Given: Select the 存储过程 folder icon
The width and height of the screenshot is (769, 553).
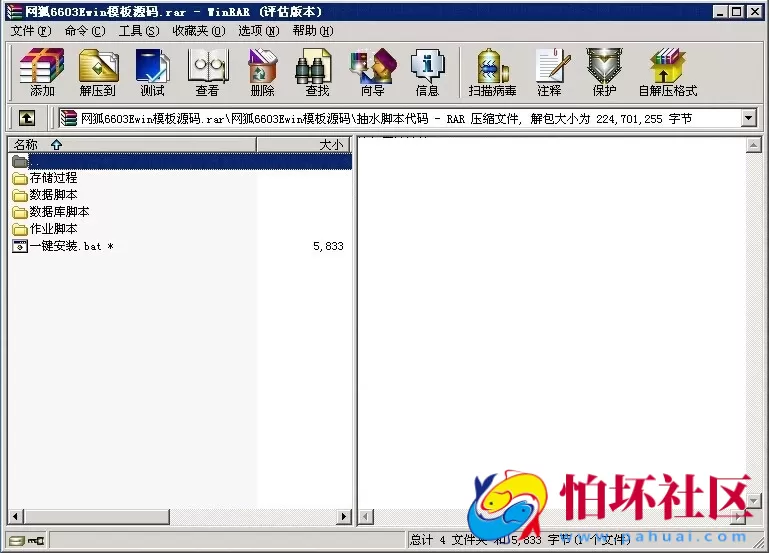Looking at the screenshot, I should pyautogui.click(x=20, y=178).
